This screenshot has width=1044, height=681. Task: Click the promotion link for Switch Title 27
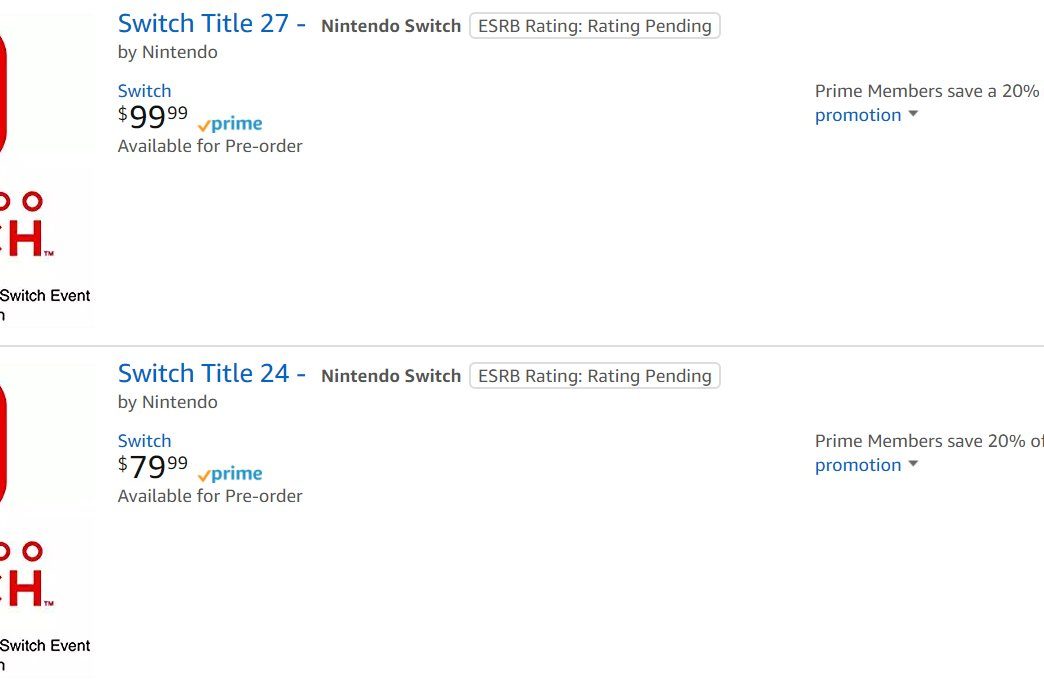point(858,115)
